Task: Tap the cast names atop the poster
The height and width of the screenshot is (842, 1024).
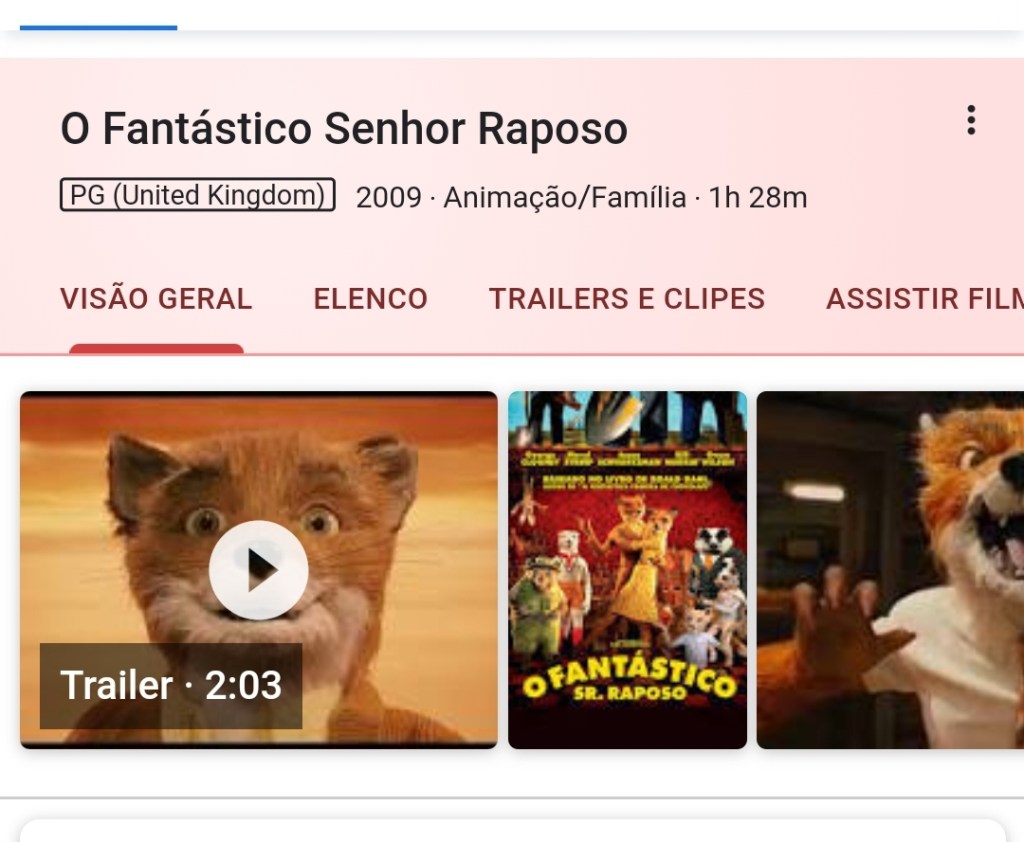Action: (627, 461)
